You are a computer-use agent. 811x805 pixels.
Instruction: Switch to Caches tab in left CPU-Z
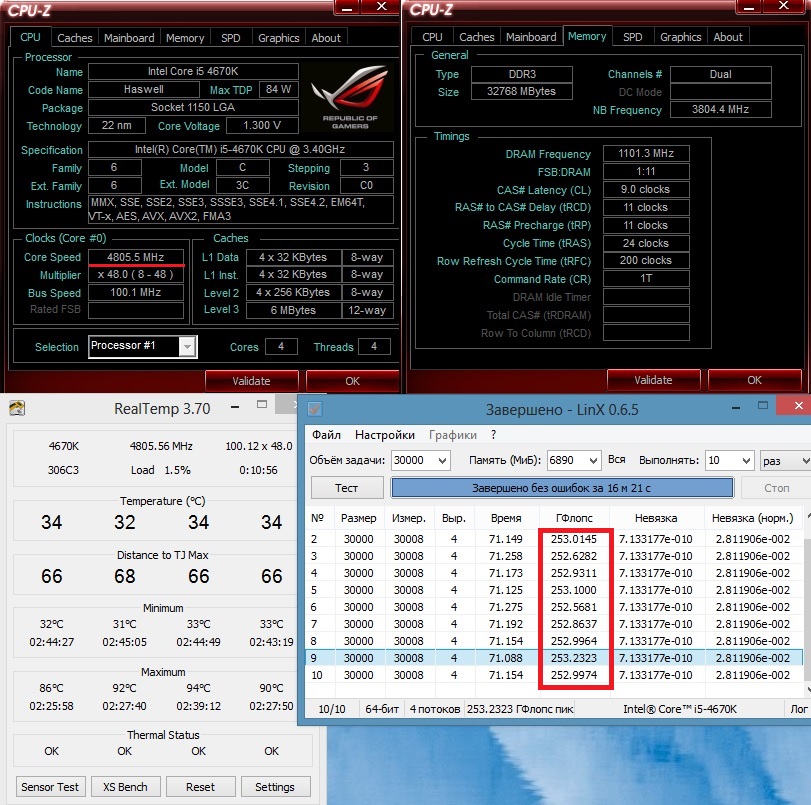point(74,38)
